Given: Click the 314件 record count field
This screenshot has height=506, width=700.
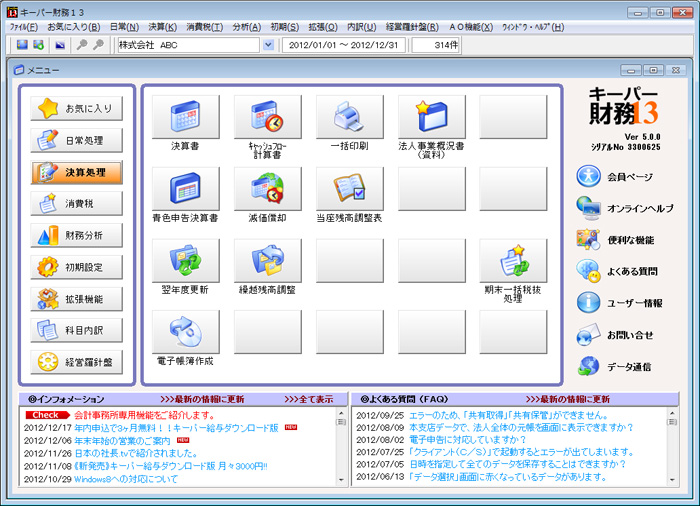Looking at the screenshot, I should point(436,45).
